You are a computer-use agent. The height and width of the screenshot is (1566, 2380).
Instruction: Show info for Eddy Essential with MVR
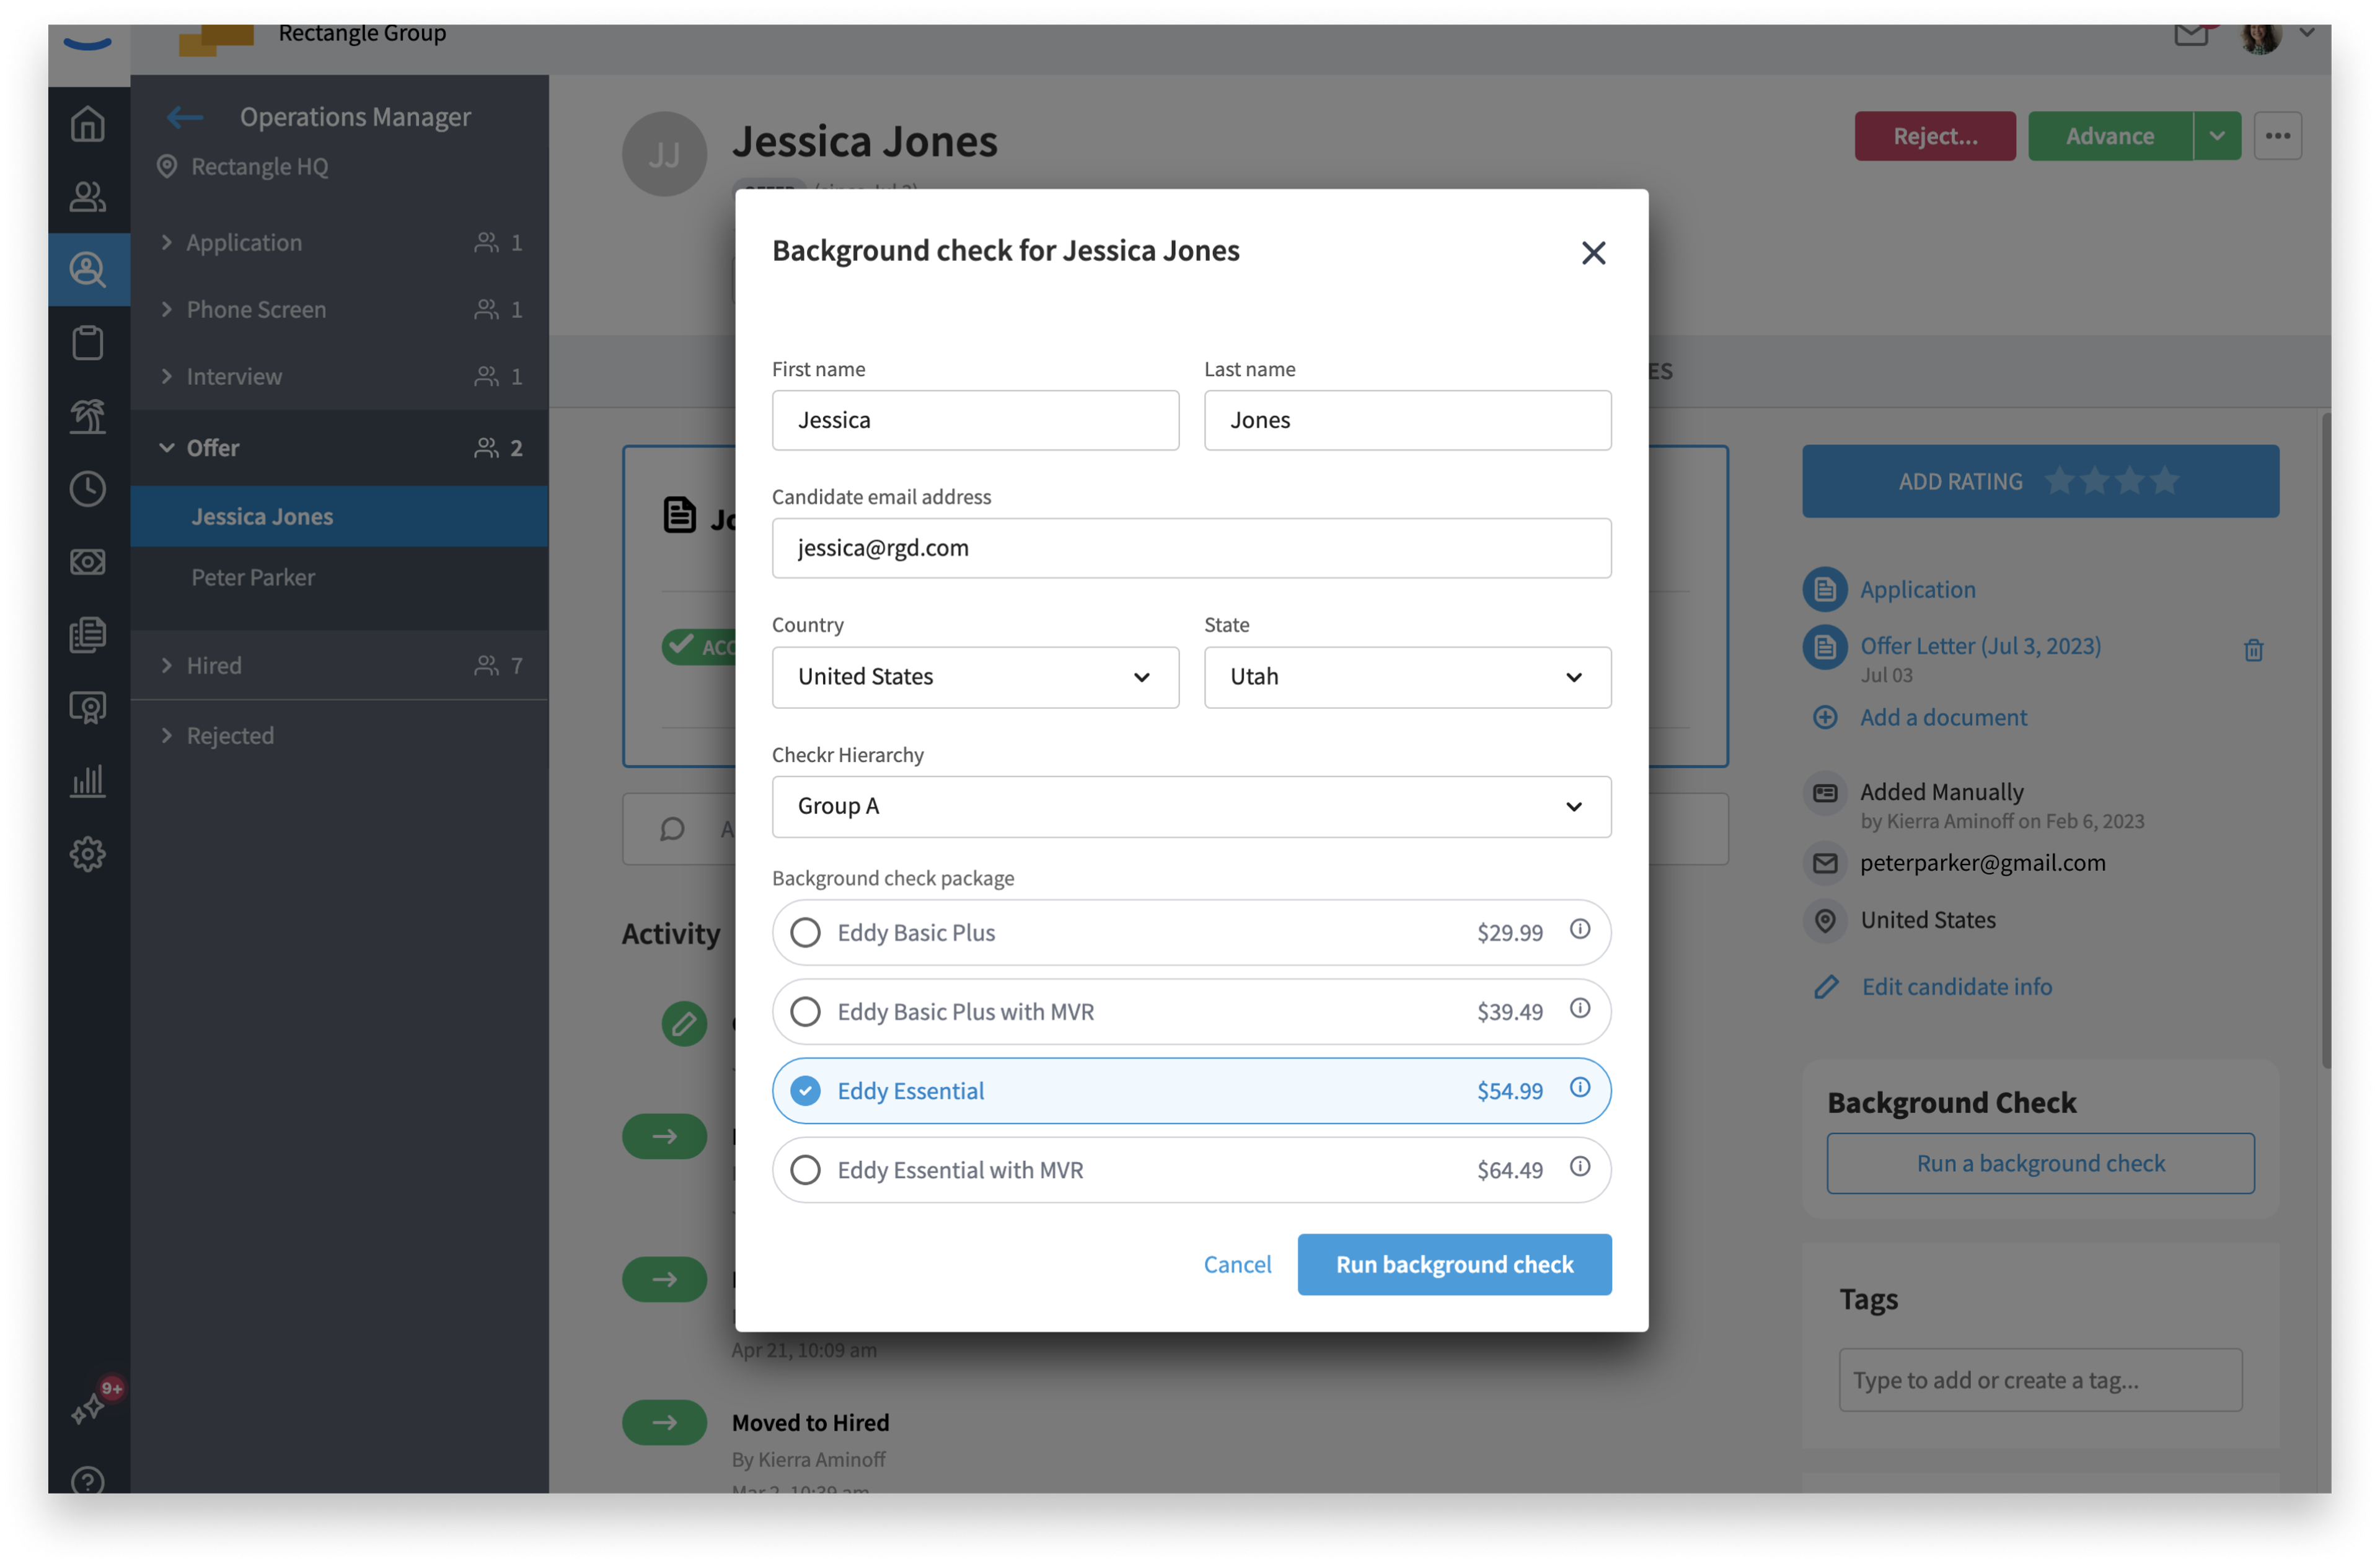click(x=1580, y=1166)
